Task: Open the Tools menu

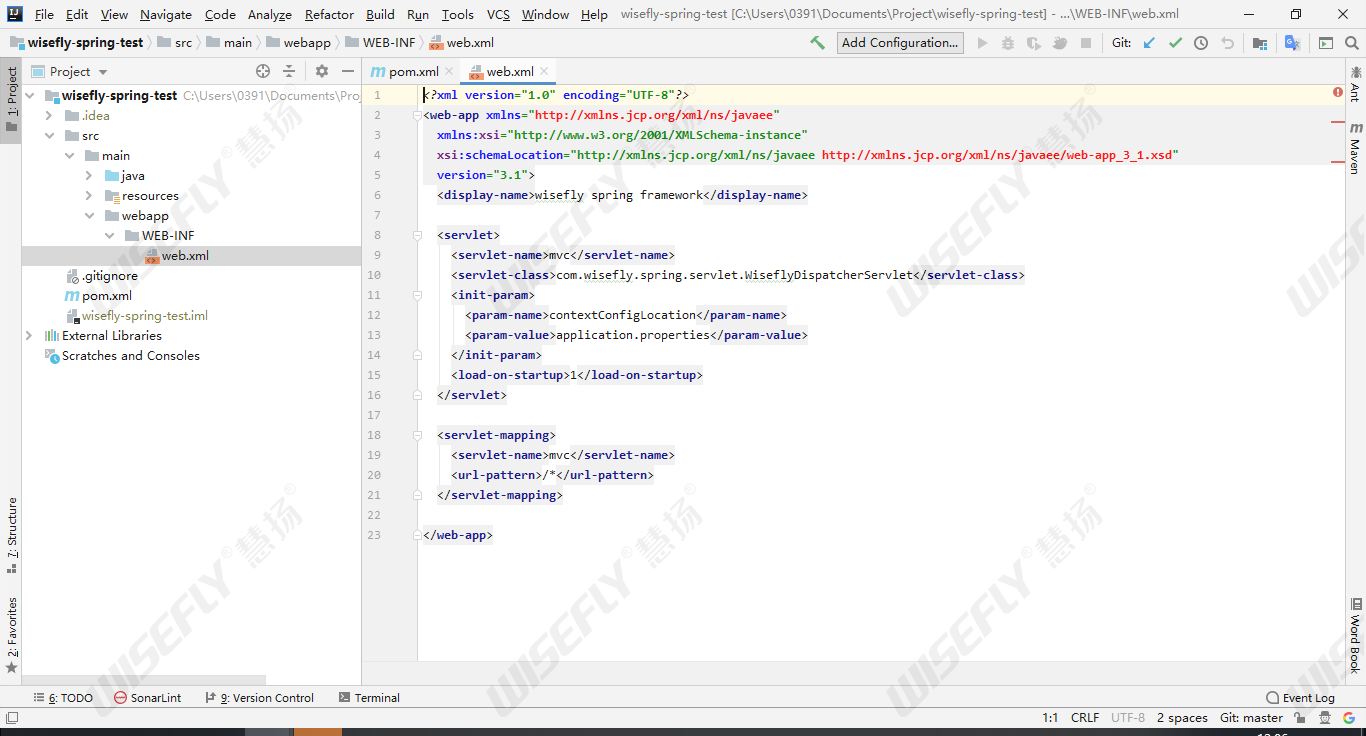Action: tap(458, 14)
